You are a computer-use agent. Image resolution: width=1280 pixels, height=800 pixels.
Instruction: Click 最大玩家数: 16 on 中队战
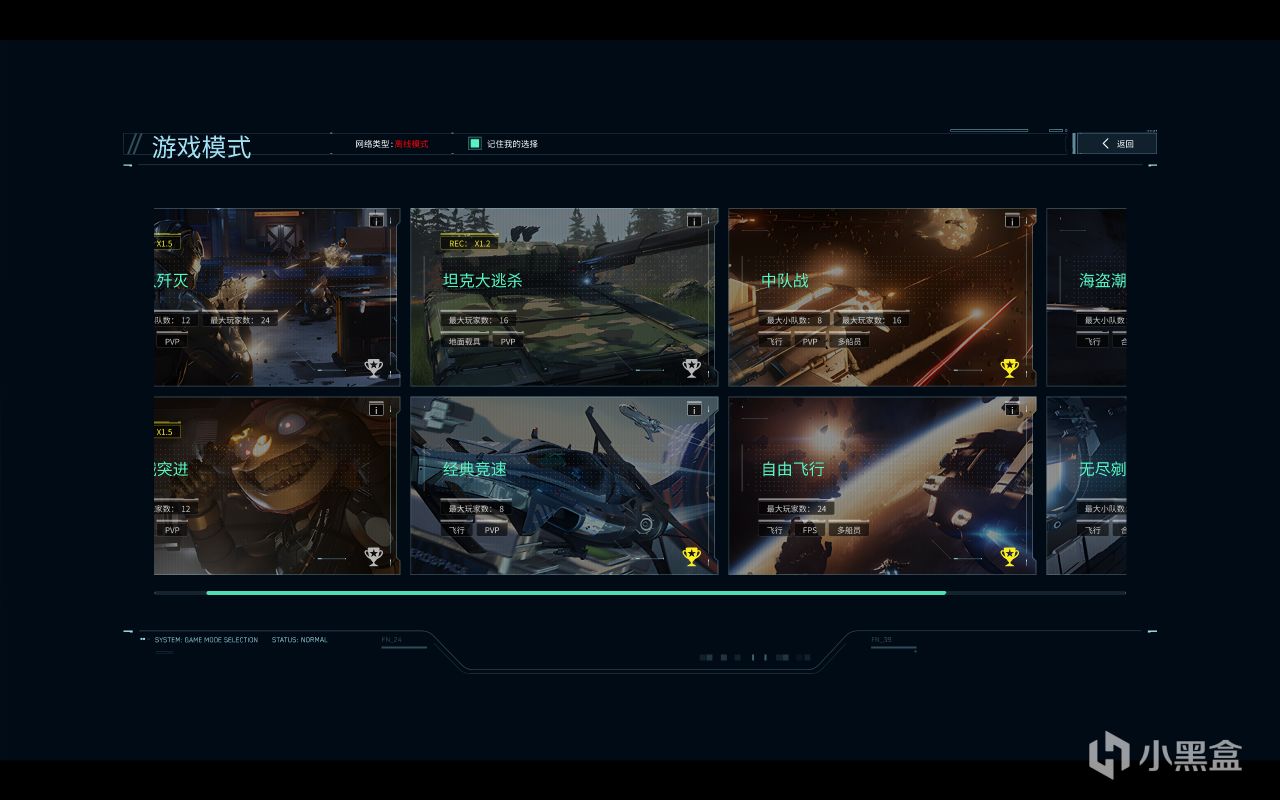(x=871, y=320)
